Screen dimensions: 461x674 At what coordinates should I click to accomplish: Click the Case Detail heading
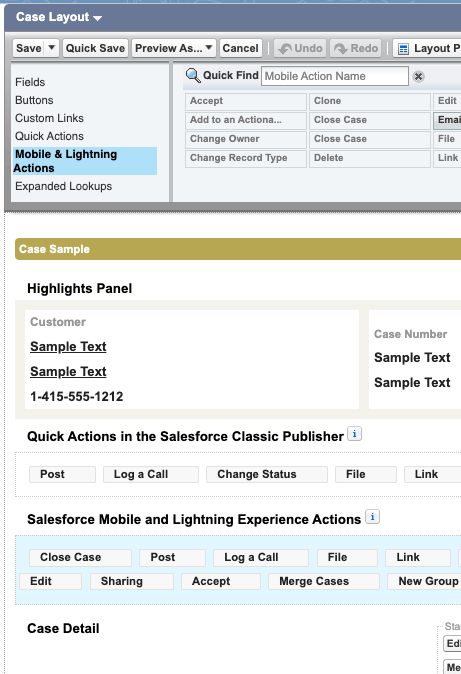[63, 628]
